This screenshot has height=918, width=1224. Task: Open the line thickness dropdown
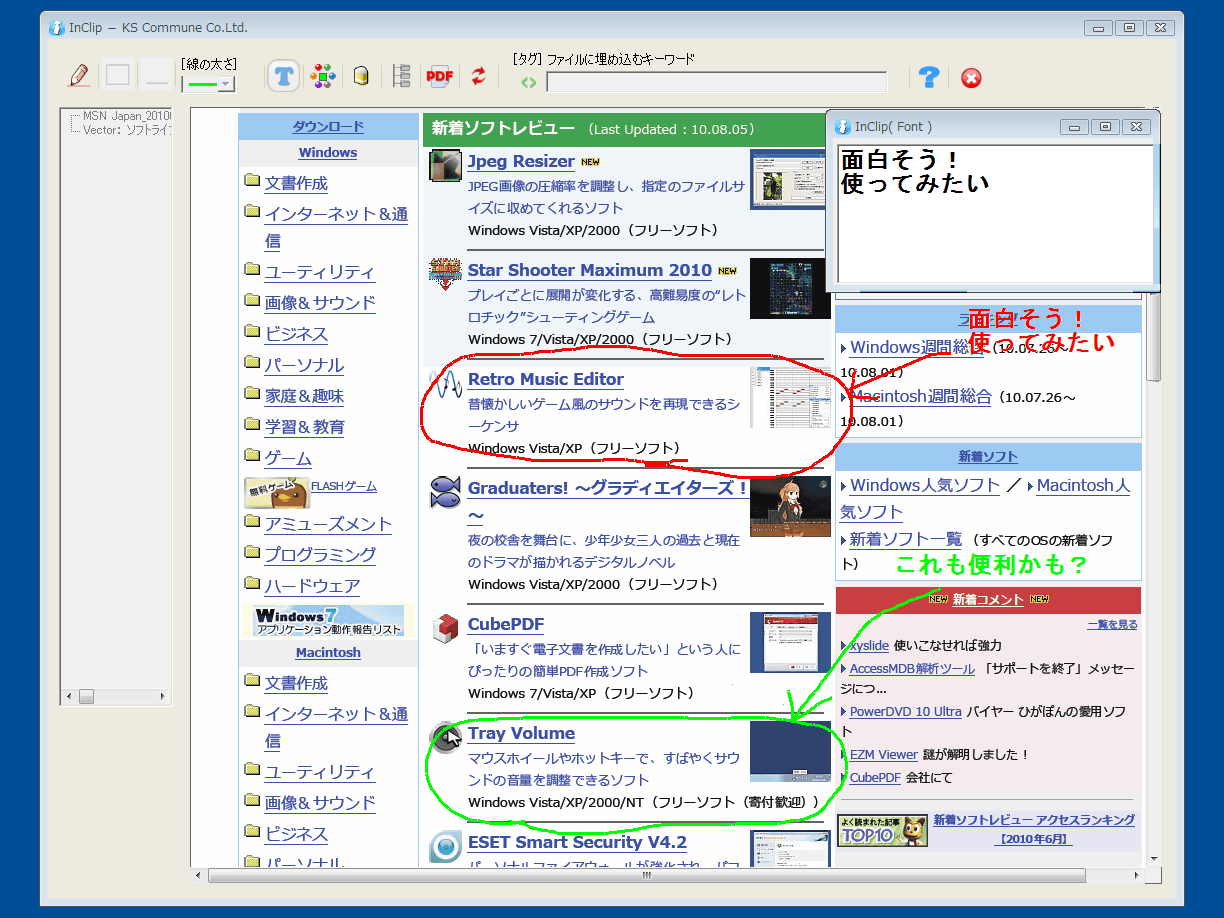pyautogui.click(x=226, y=85)
